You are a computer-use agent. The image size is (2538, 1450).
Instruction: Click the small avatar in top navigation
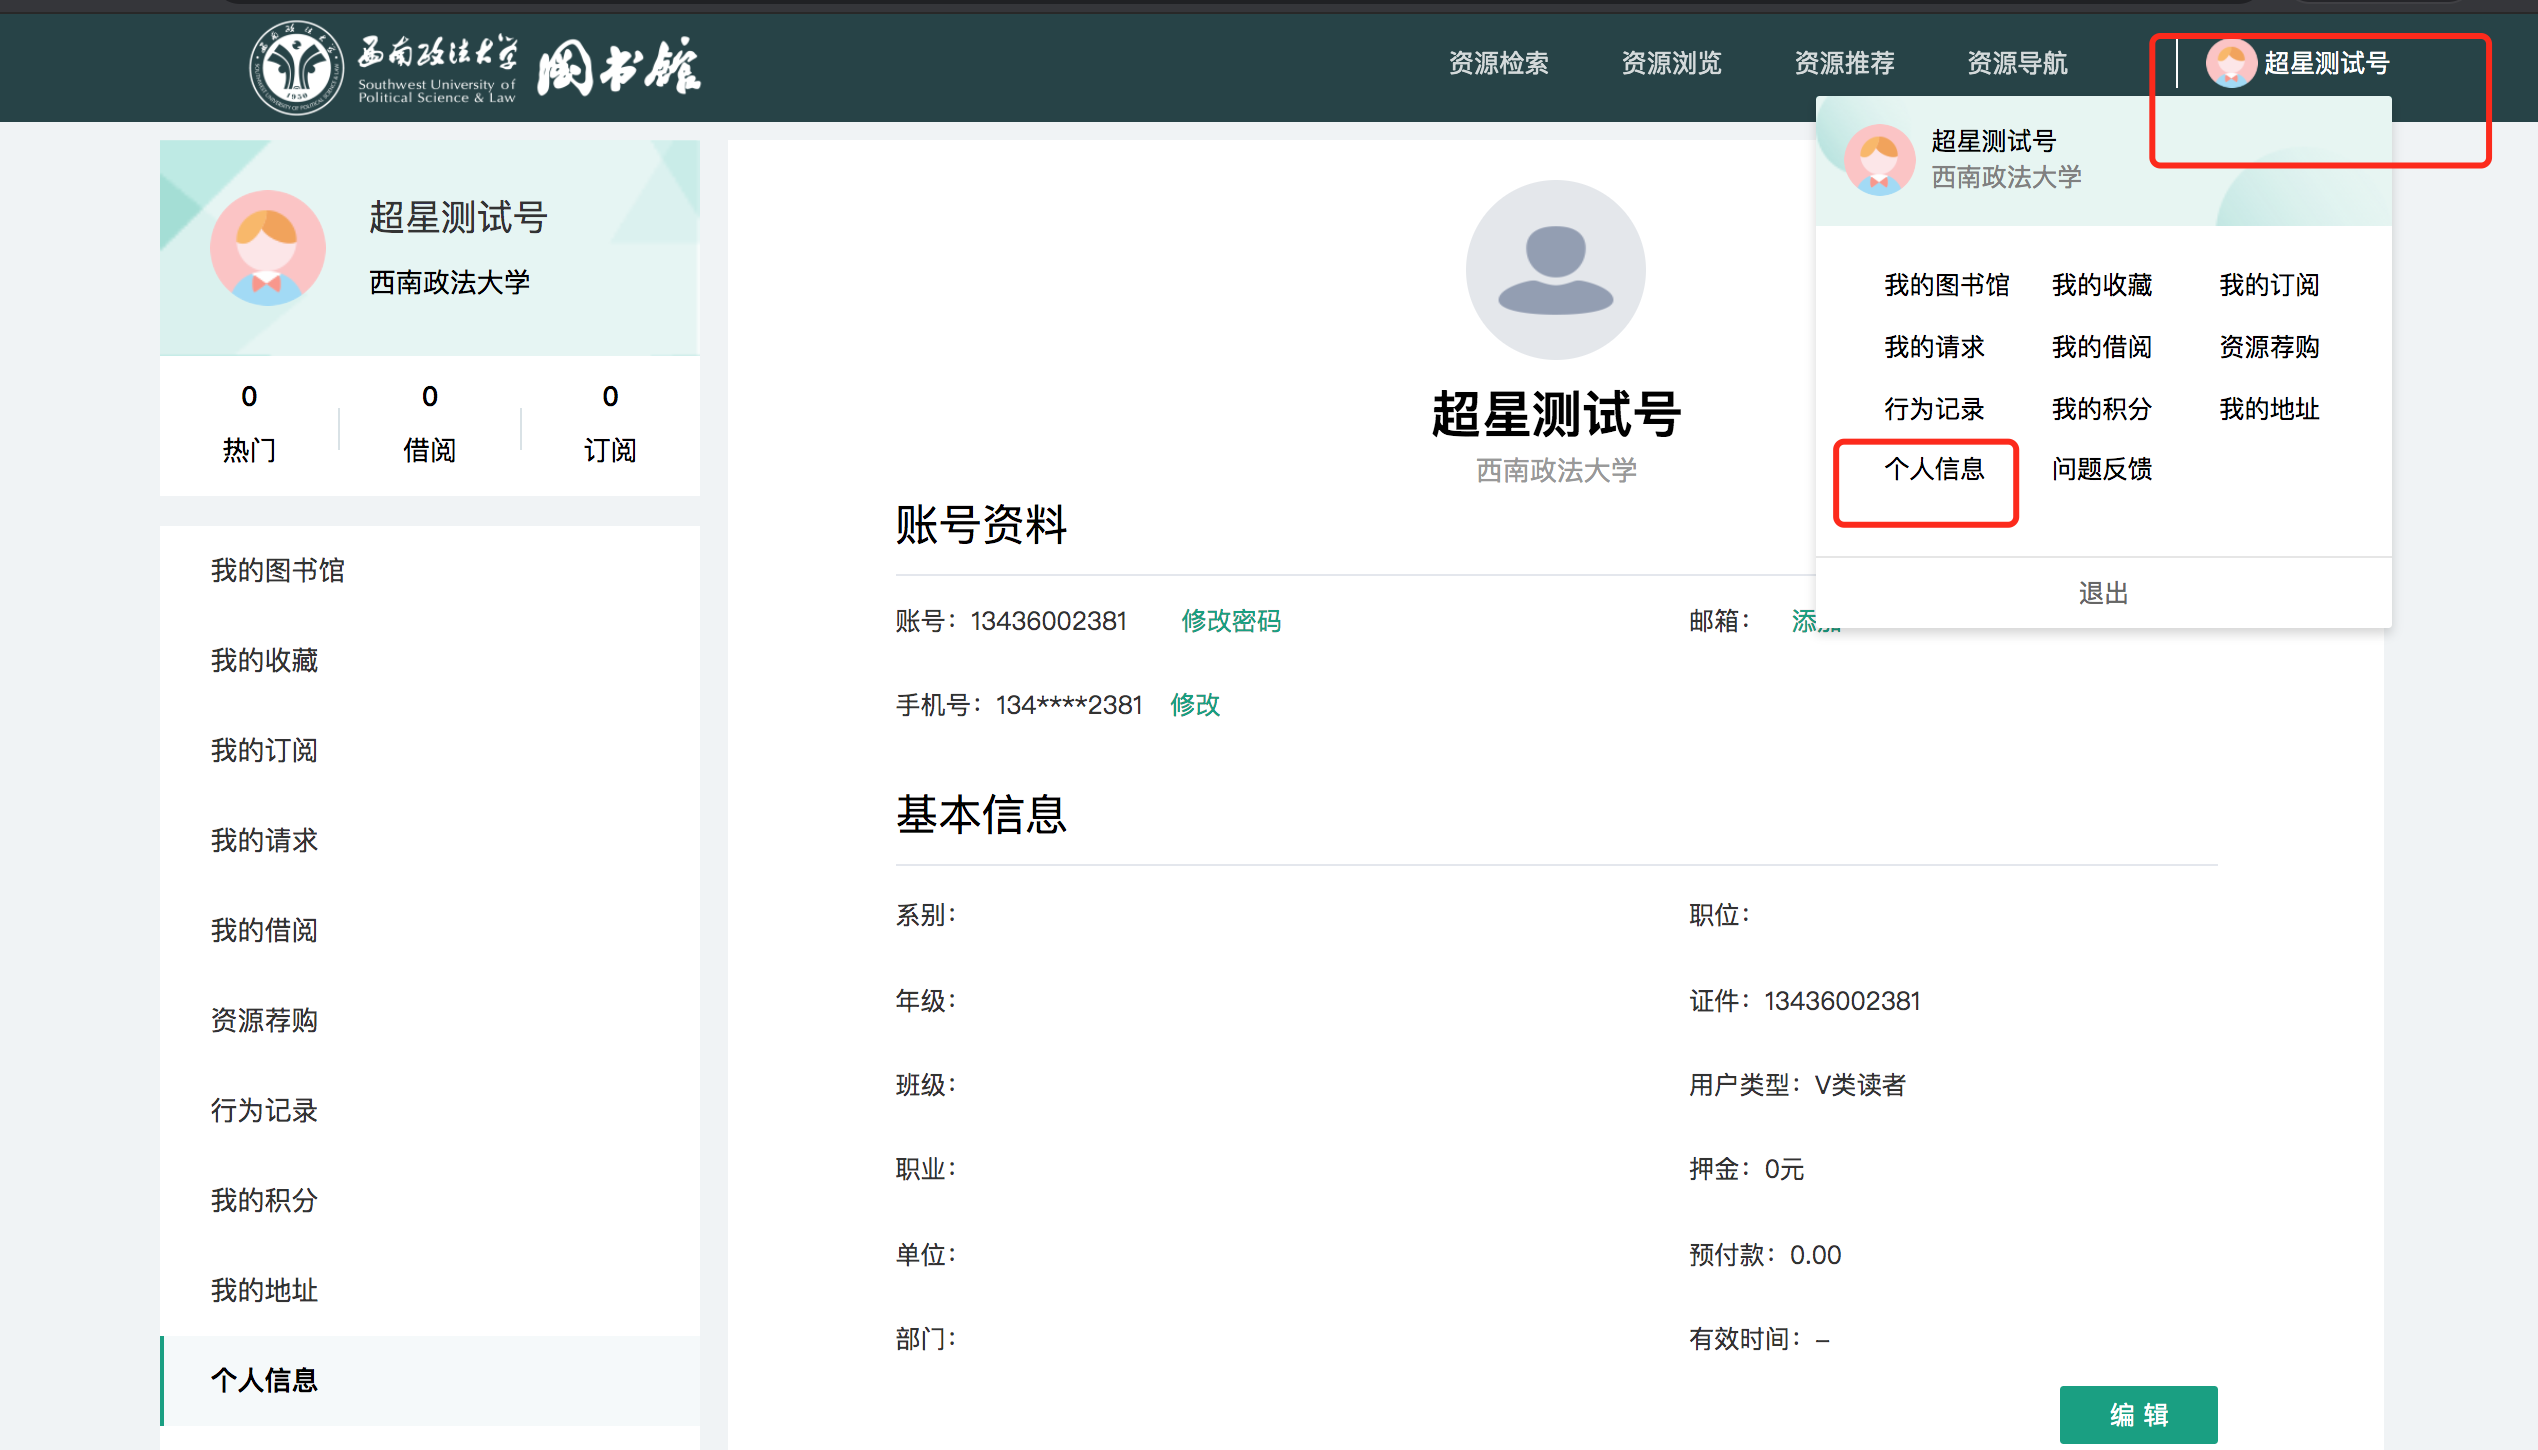[2230, 63]
